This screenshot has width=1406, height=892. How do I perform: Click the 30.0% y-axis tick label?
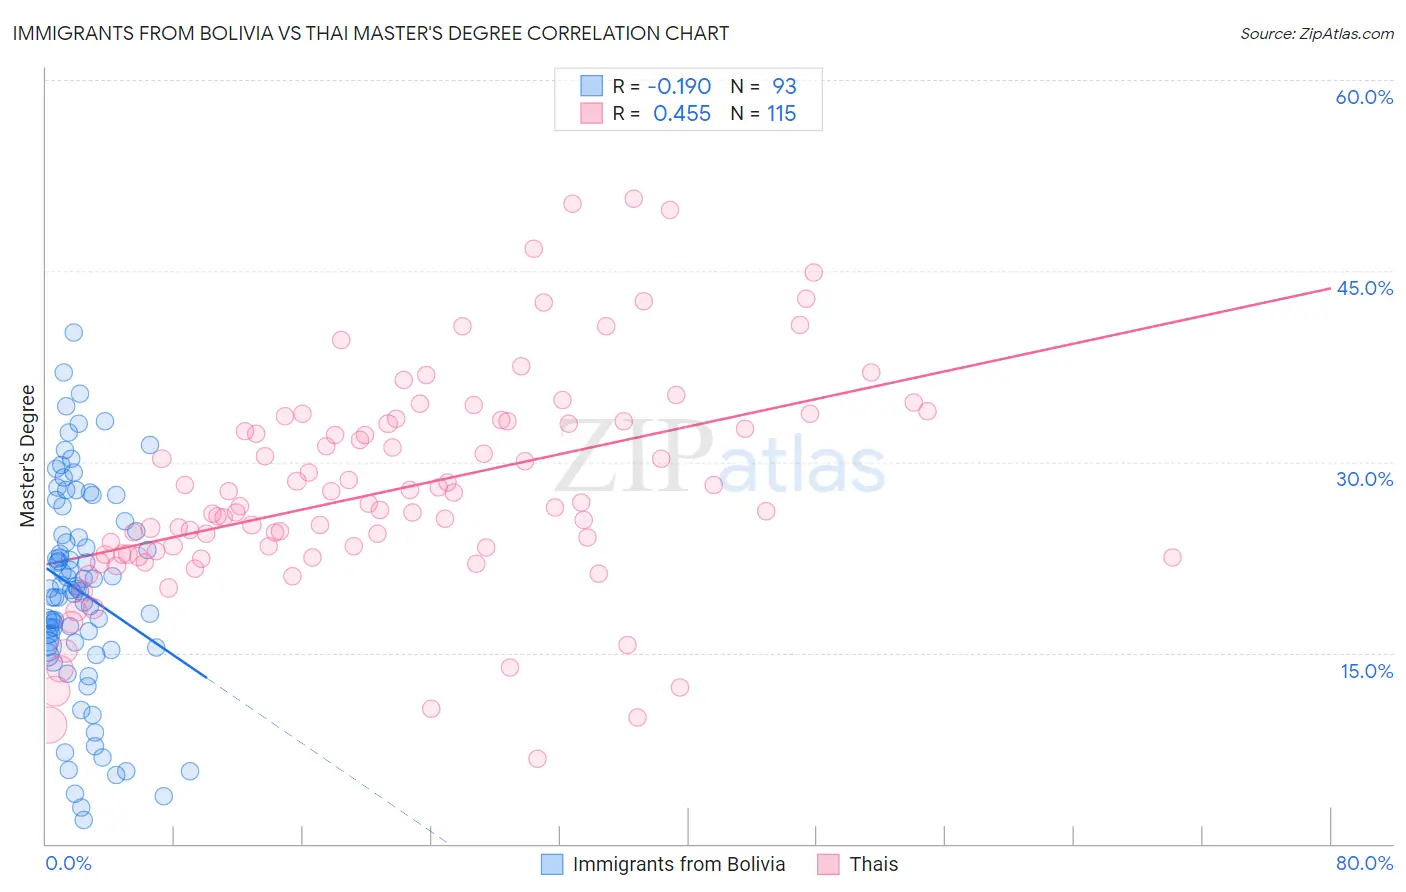1364,479
